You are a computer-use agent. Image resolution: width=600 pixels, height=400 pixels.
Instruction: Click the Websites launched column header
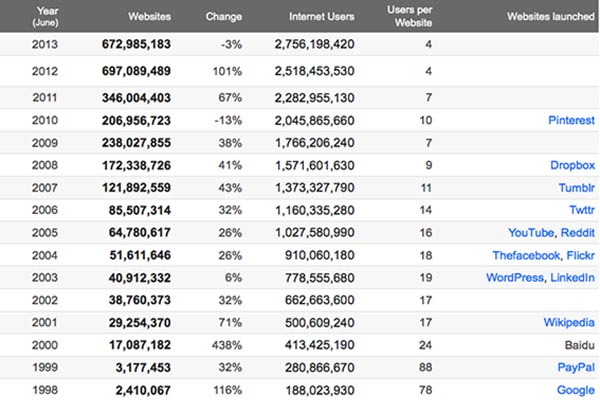[551, 16]
